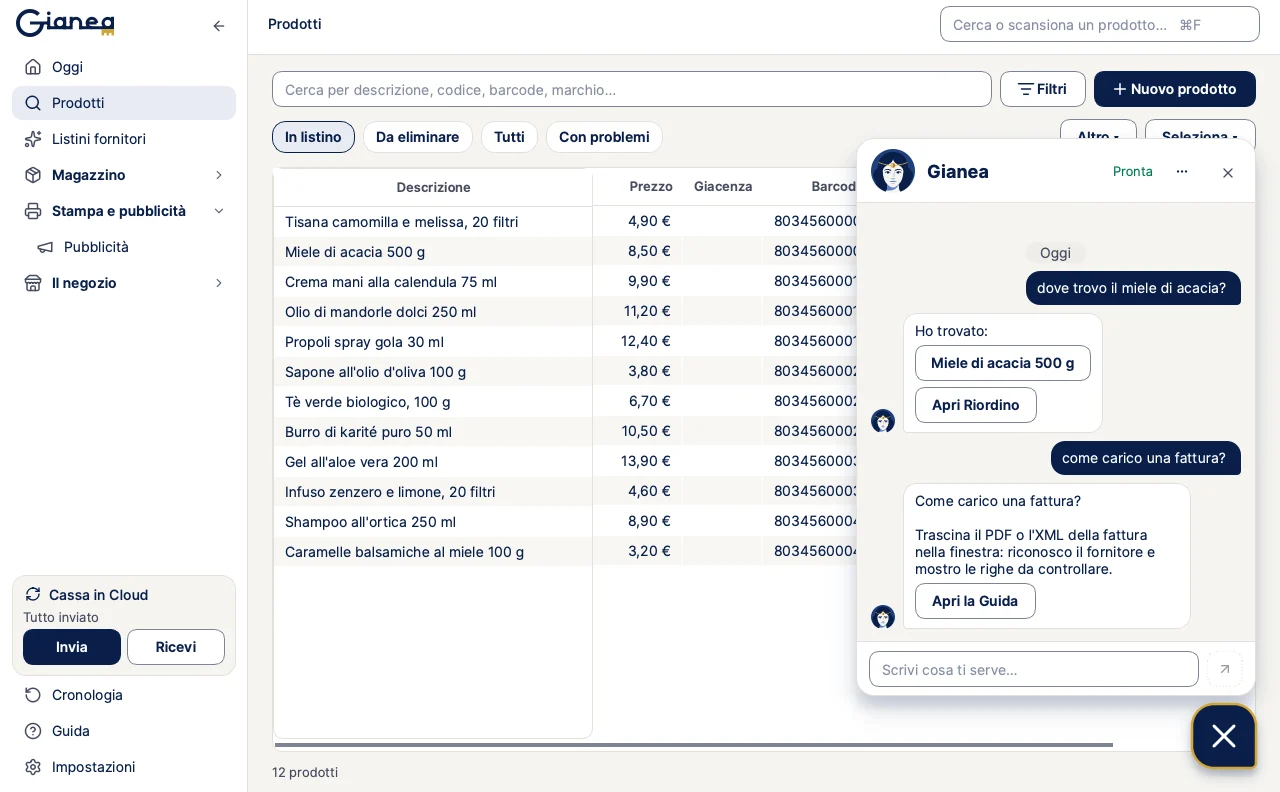Focus the global product search or scan field
The height and width of the screenshot is (792, 1280).
tap(1100, 24)
